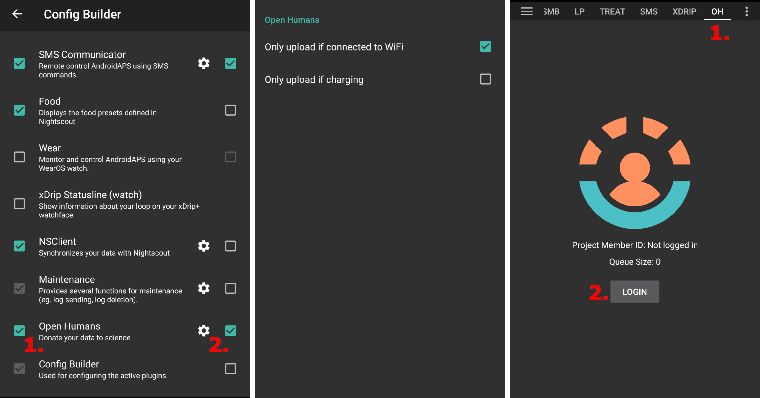Click 'Donate your data to science' description
Viewport: 760px width, 398px height.
[84, 338]
